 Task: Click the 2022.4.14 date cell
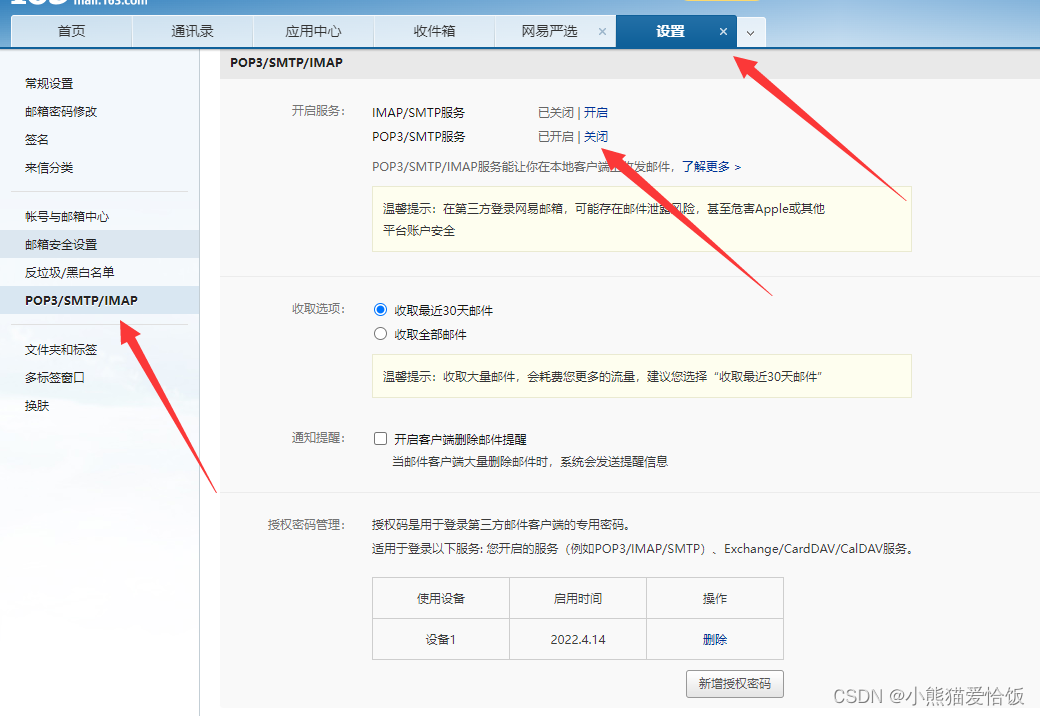[578, 639]
